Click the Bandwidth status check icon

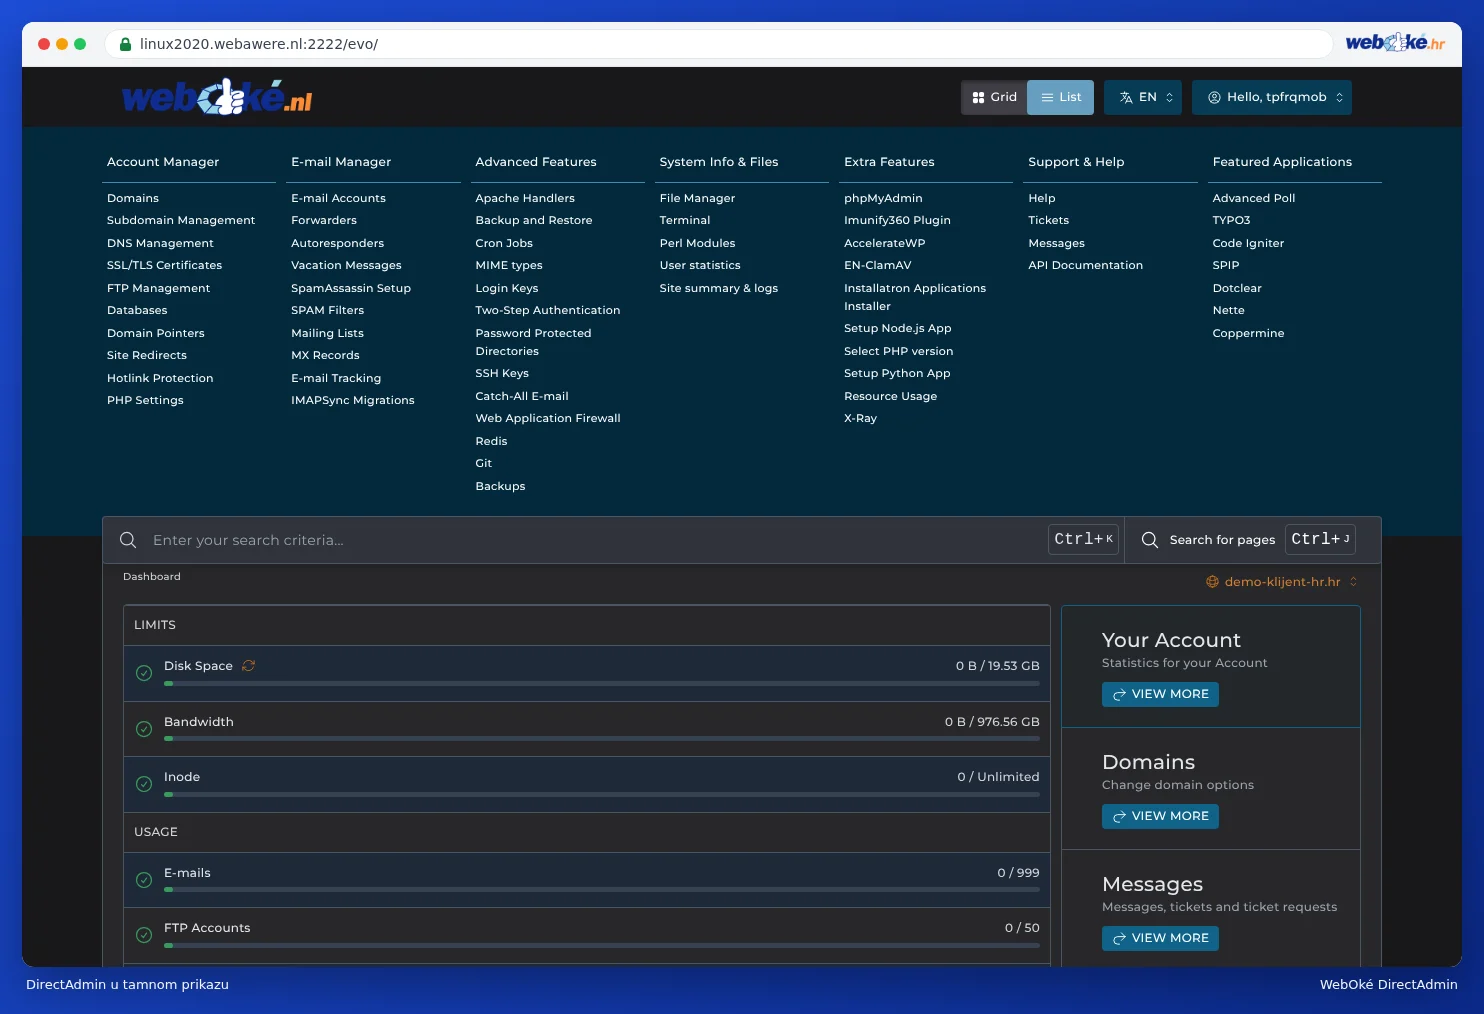tap(144, 729)
